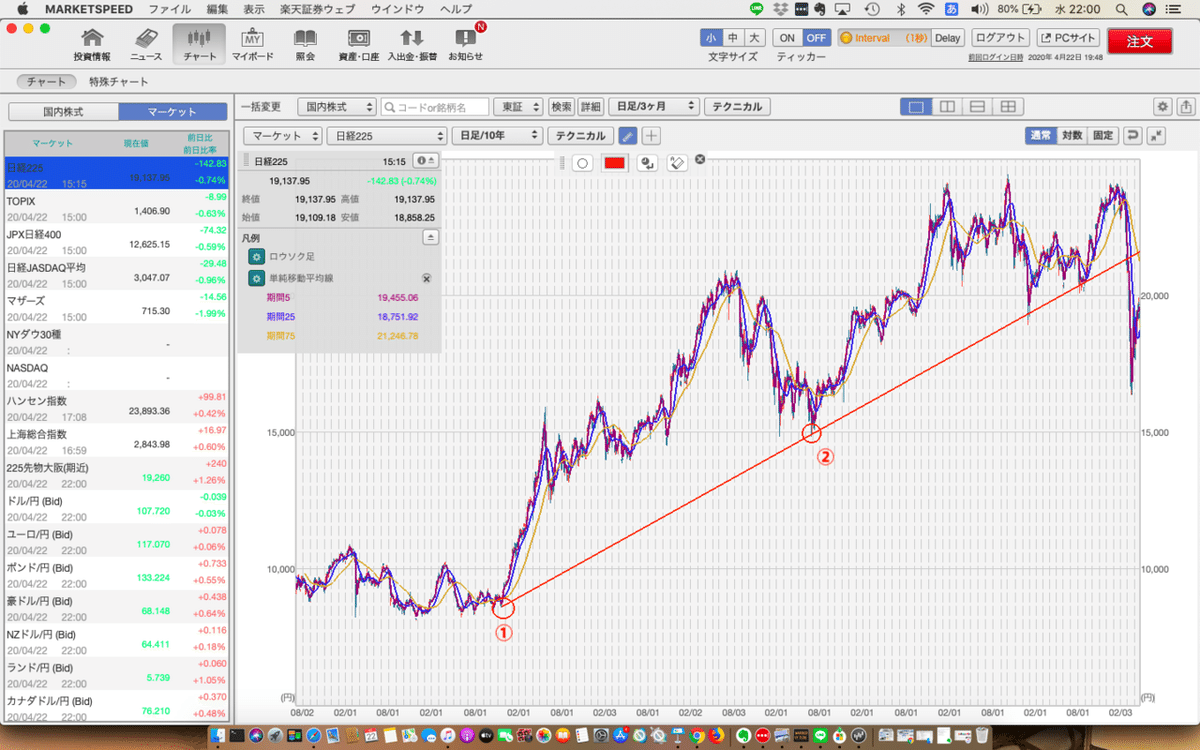This screenshot has width=1200, height=750.
Task: Open the 日足/10年 period dropdown
Action: tap(497, 135)
